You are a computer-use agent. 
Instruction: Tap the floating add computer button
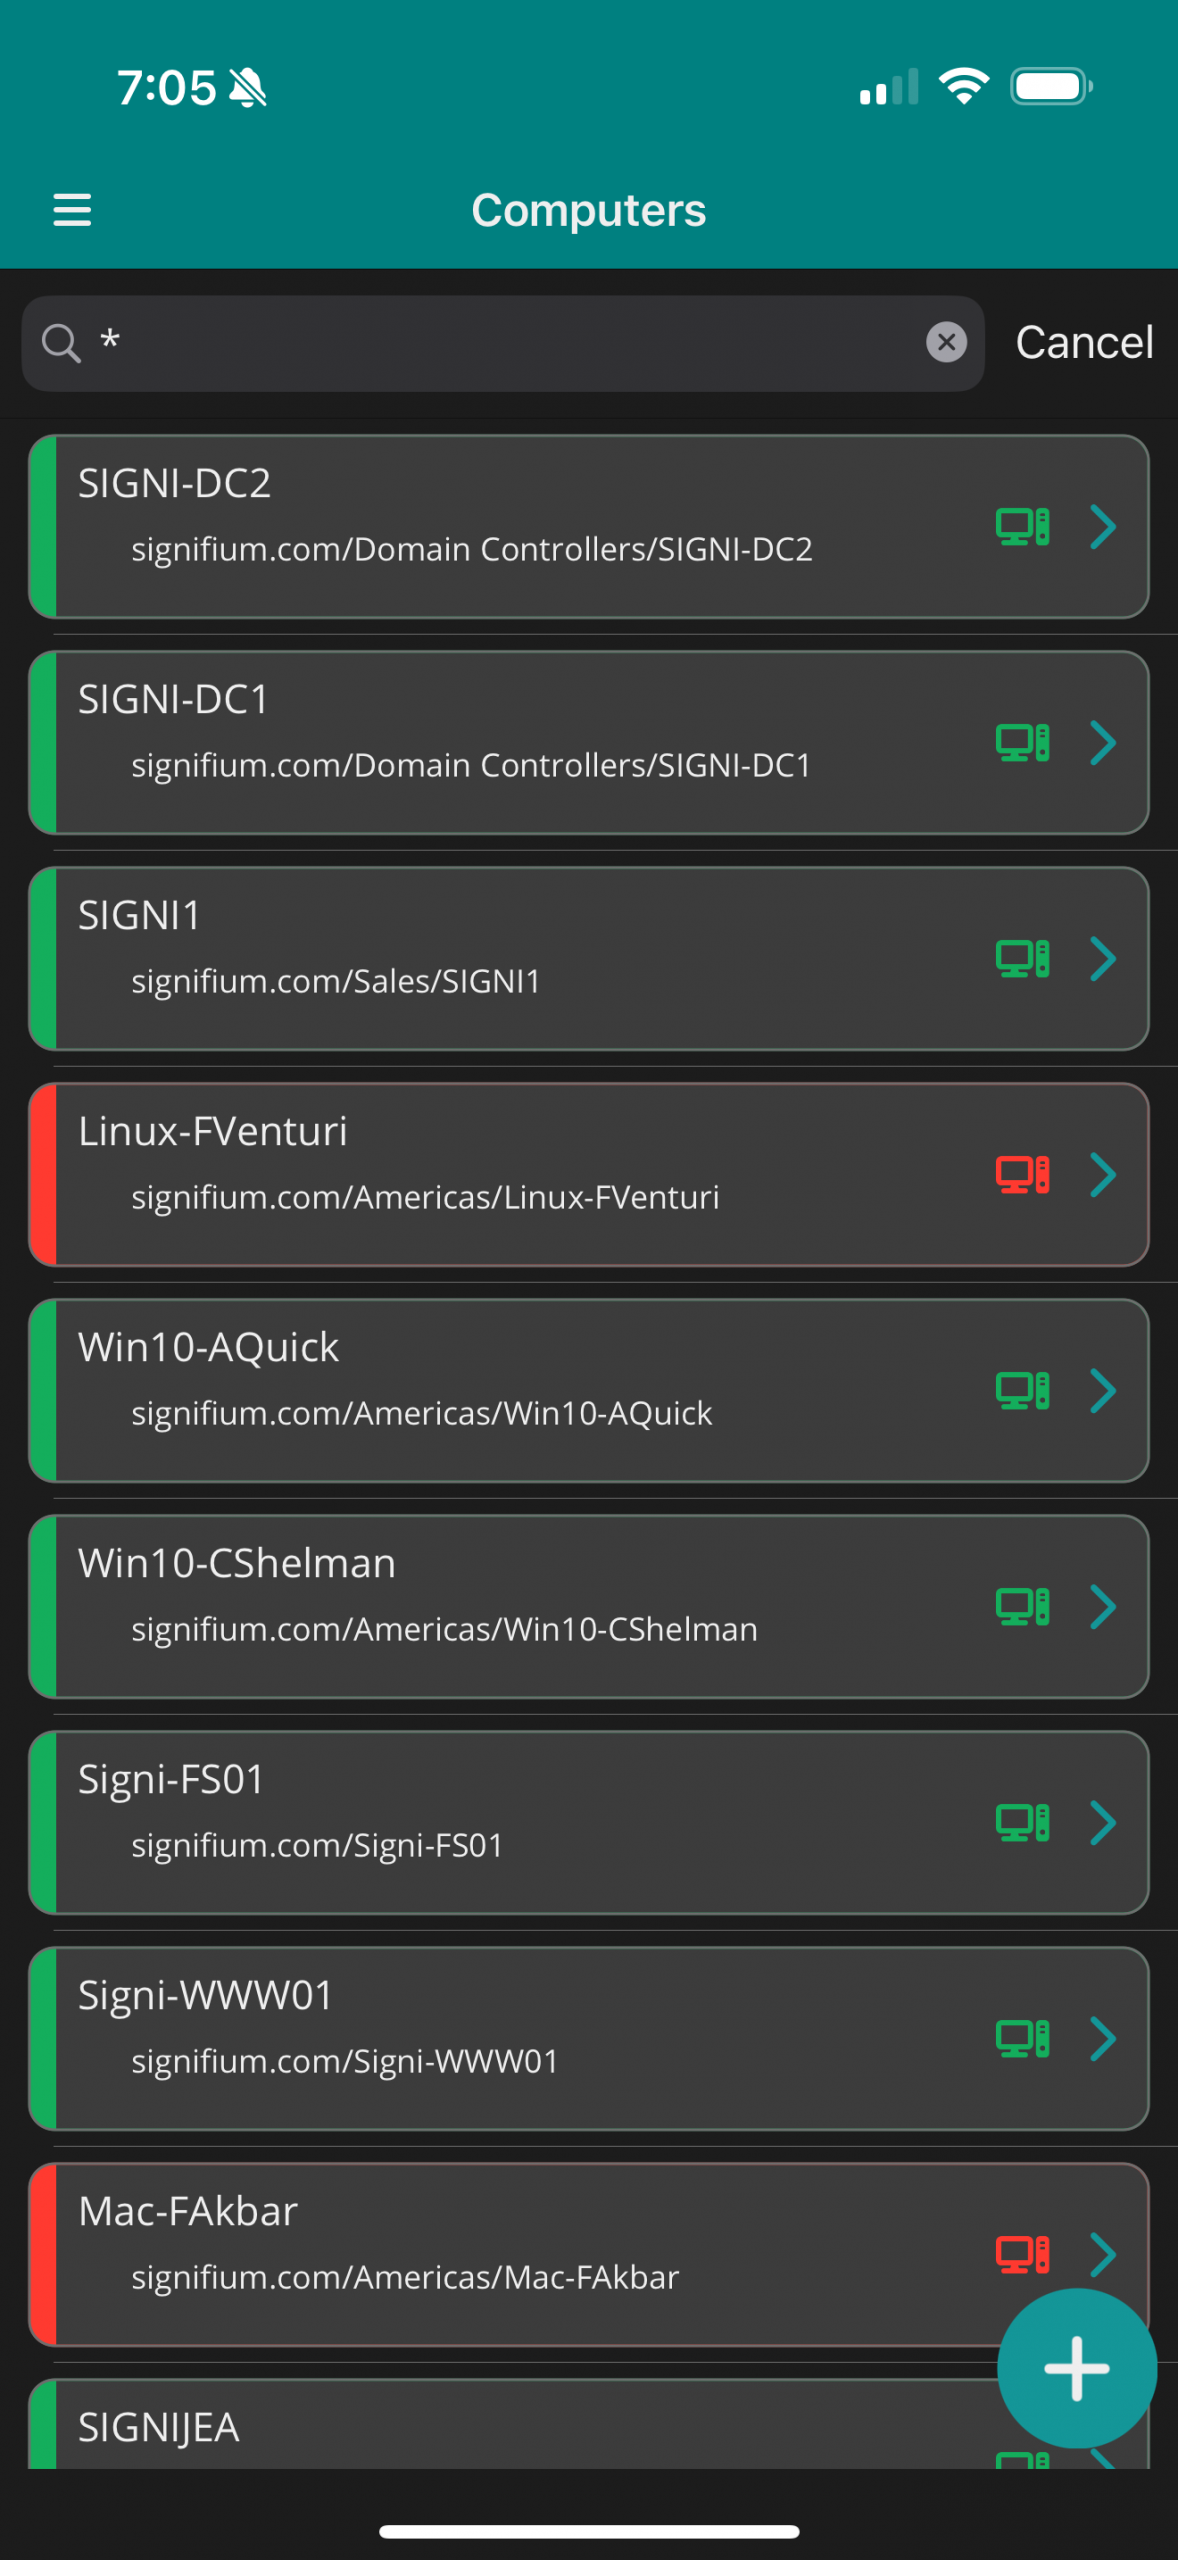(1076, 2367)
